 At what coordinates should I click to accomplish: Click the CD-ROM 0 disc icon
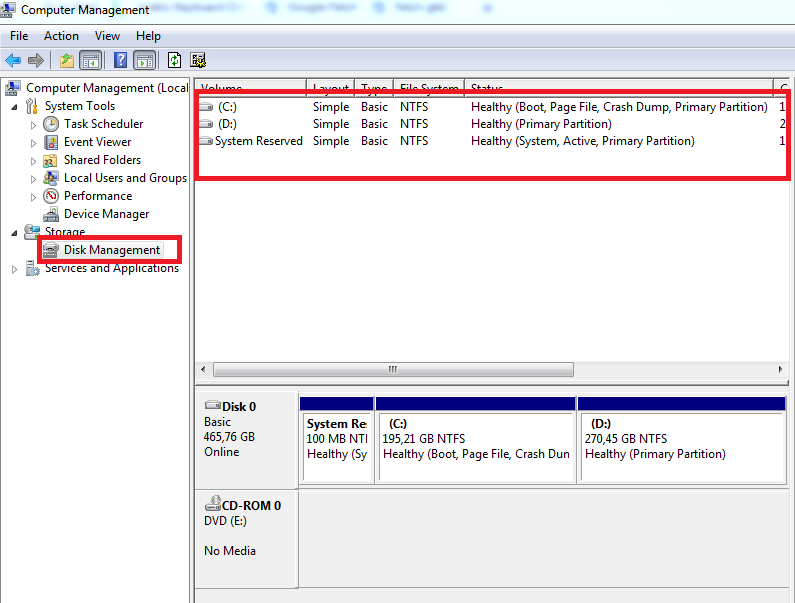(213, 504)
